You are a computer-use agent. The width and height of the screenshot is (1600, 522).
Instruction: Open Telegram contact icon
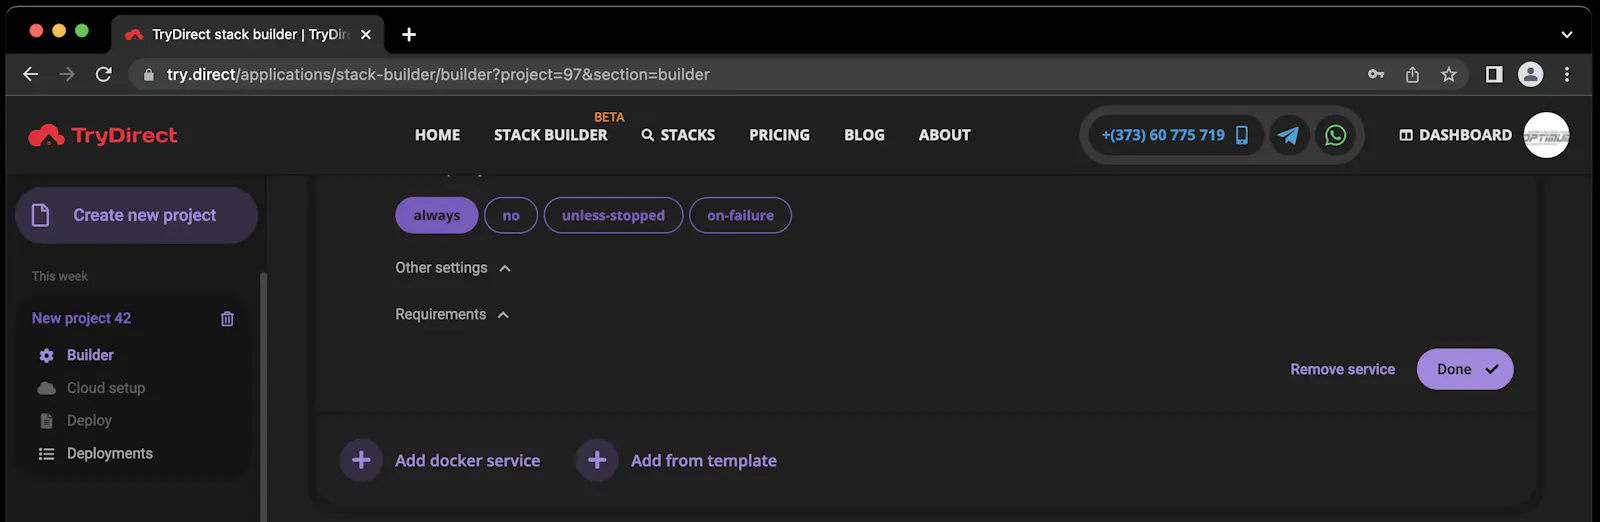1289,135
